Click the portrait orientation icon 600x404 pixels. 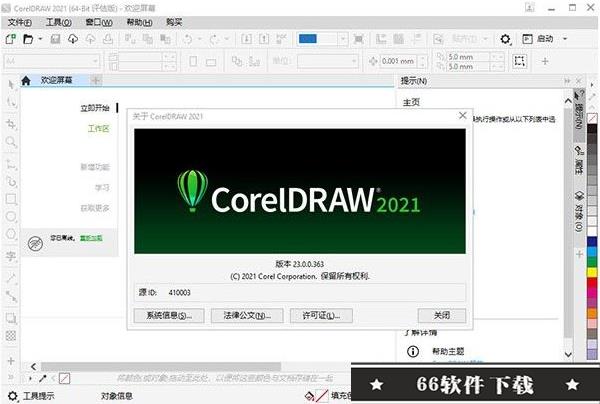tap(194, 61)
